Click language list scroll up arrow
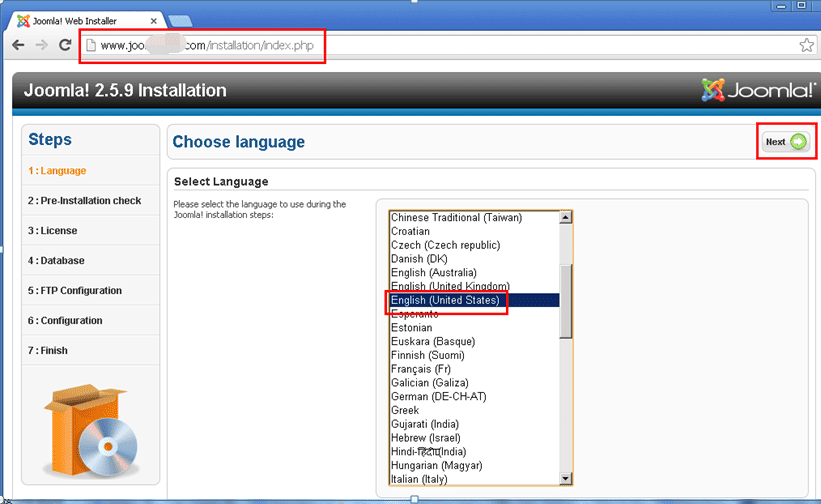The height and width of the screenshot is (504, 821). point(565,217)
